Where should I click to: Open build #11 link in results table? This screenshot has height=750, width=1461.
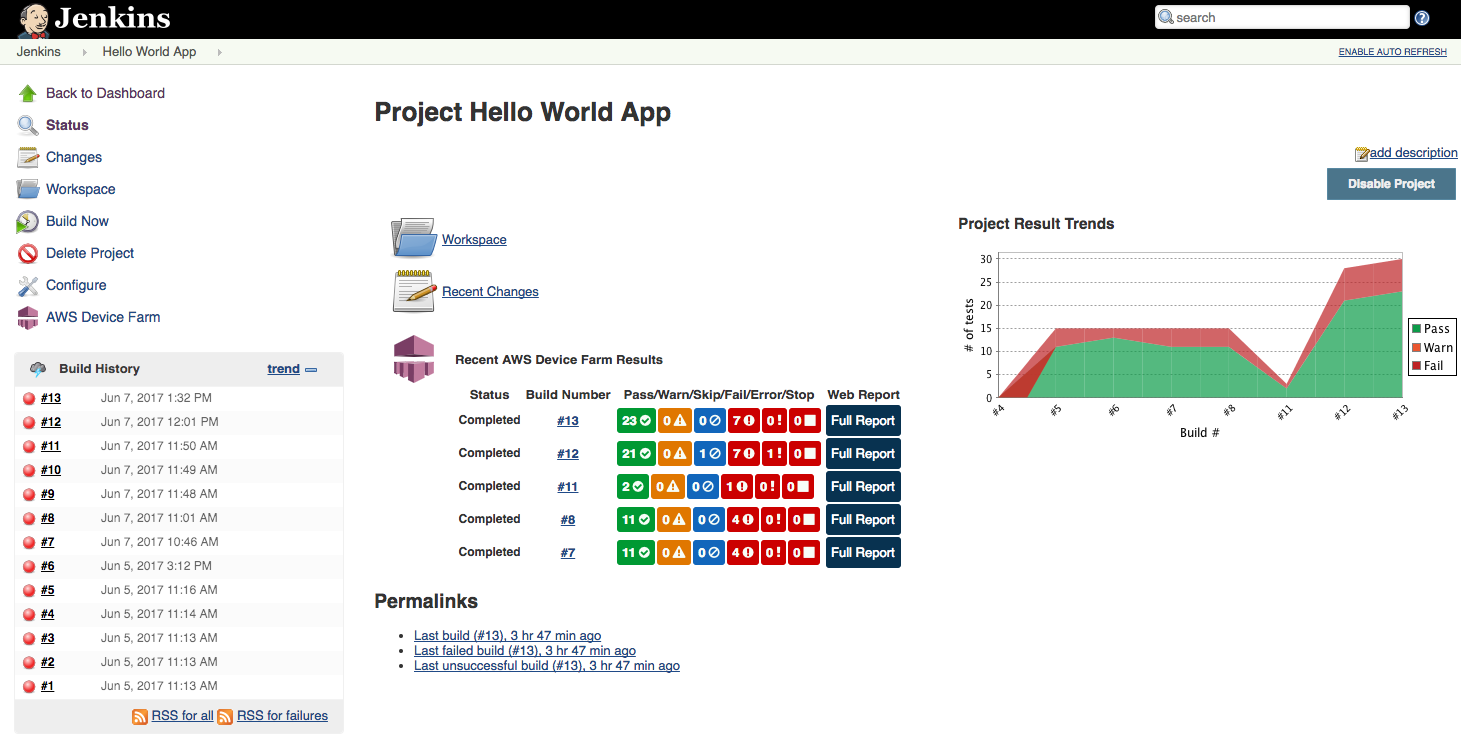[x=567, y=487]
